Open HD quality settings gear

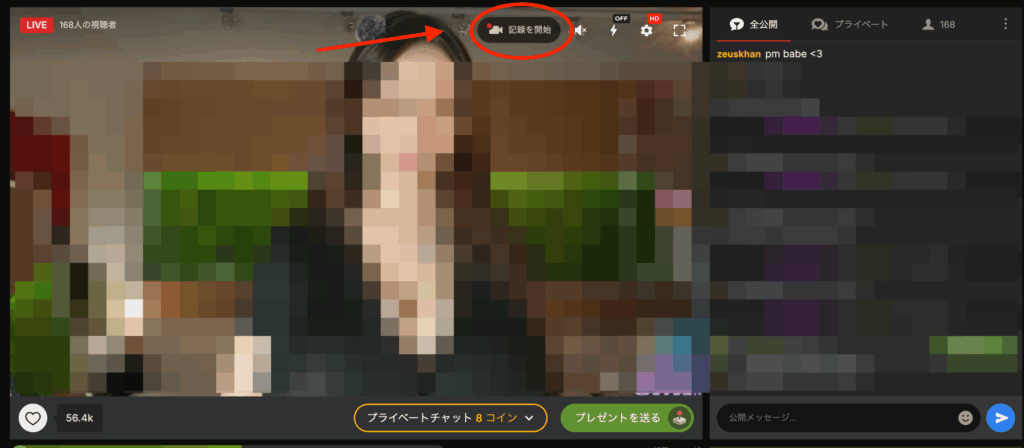pos(647,30)
